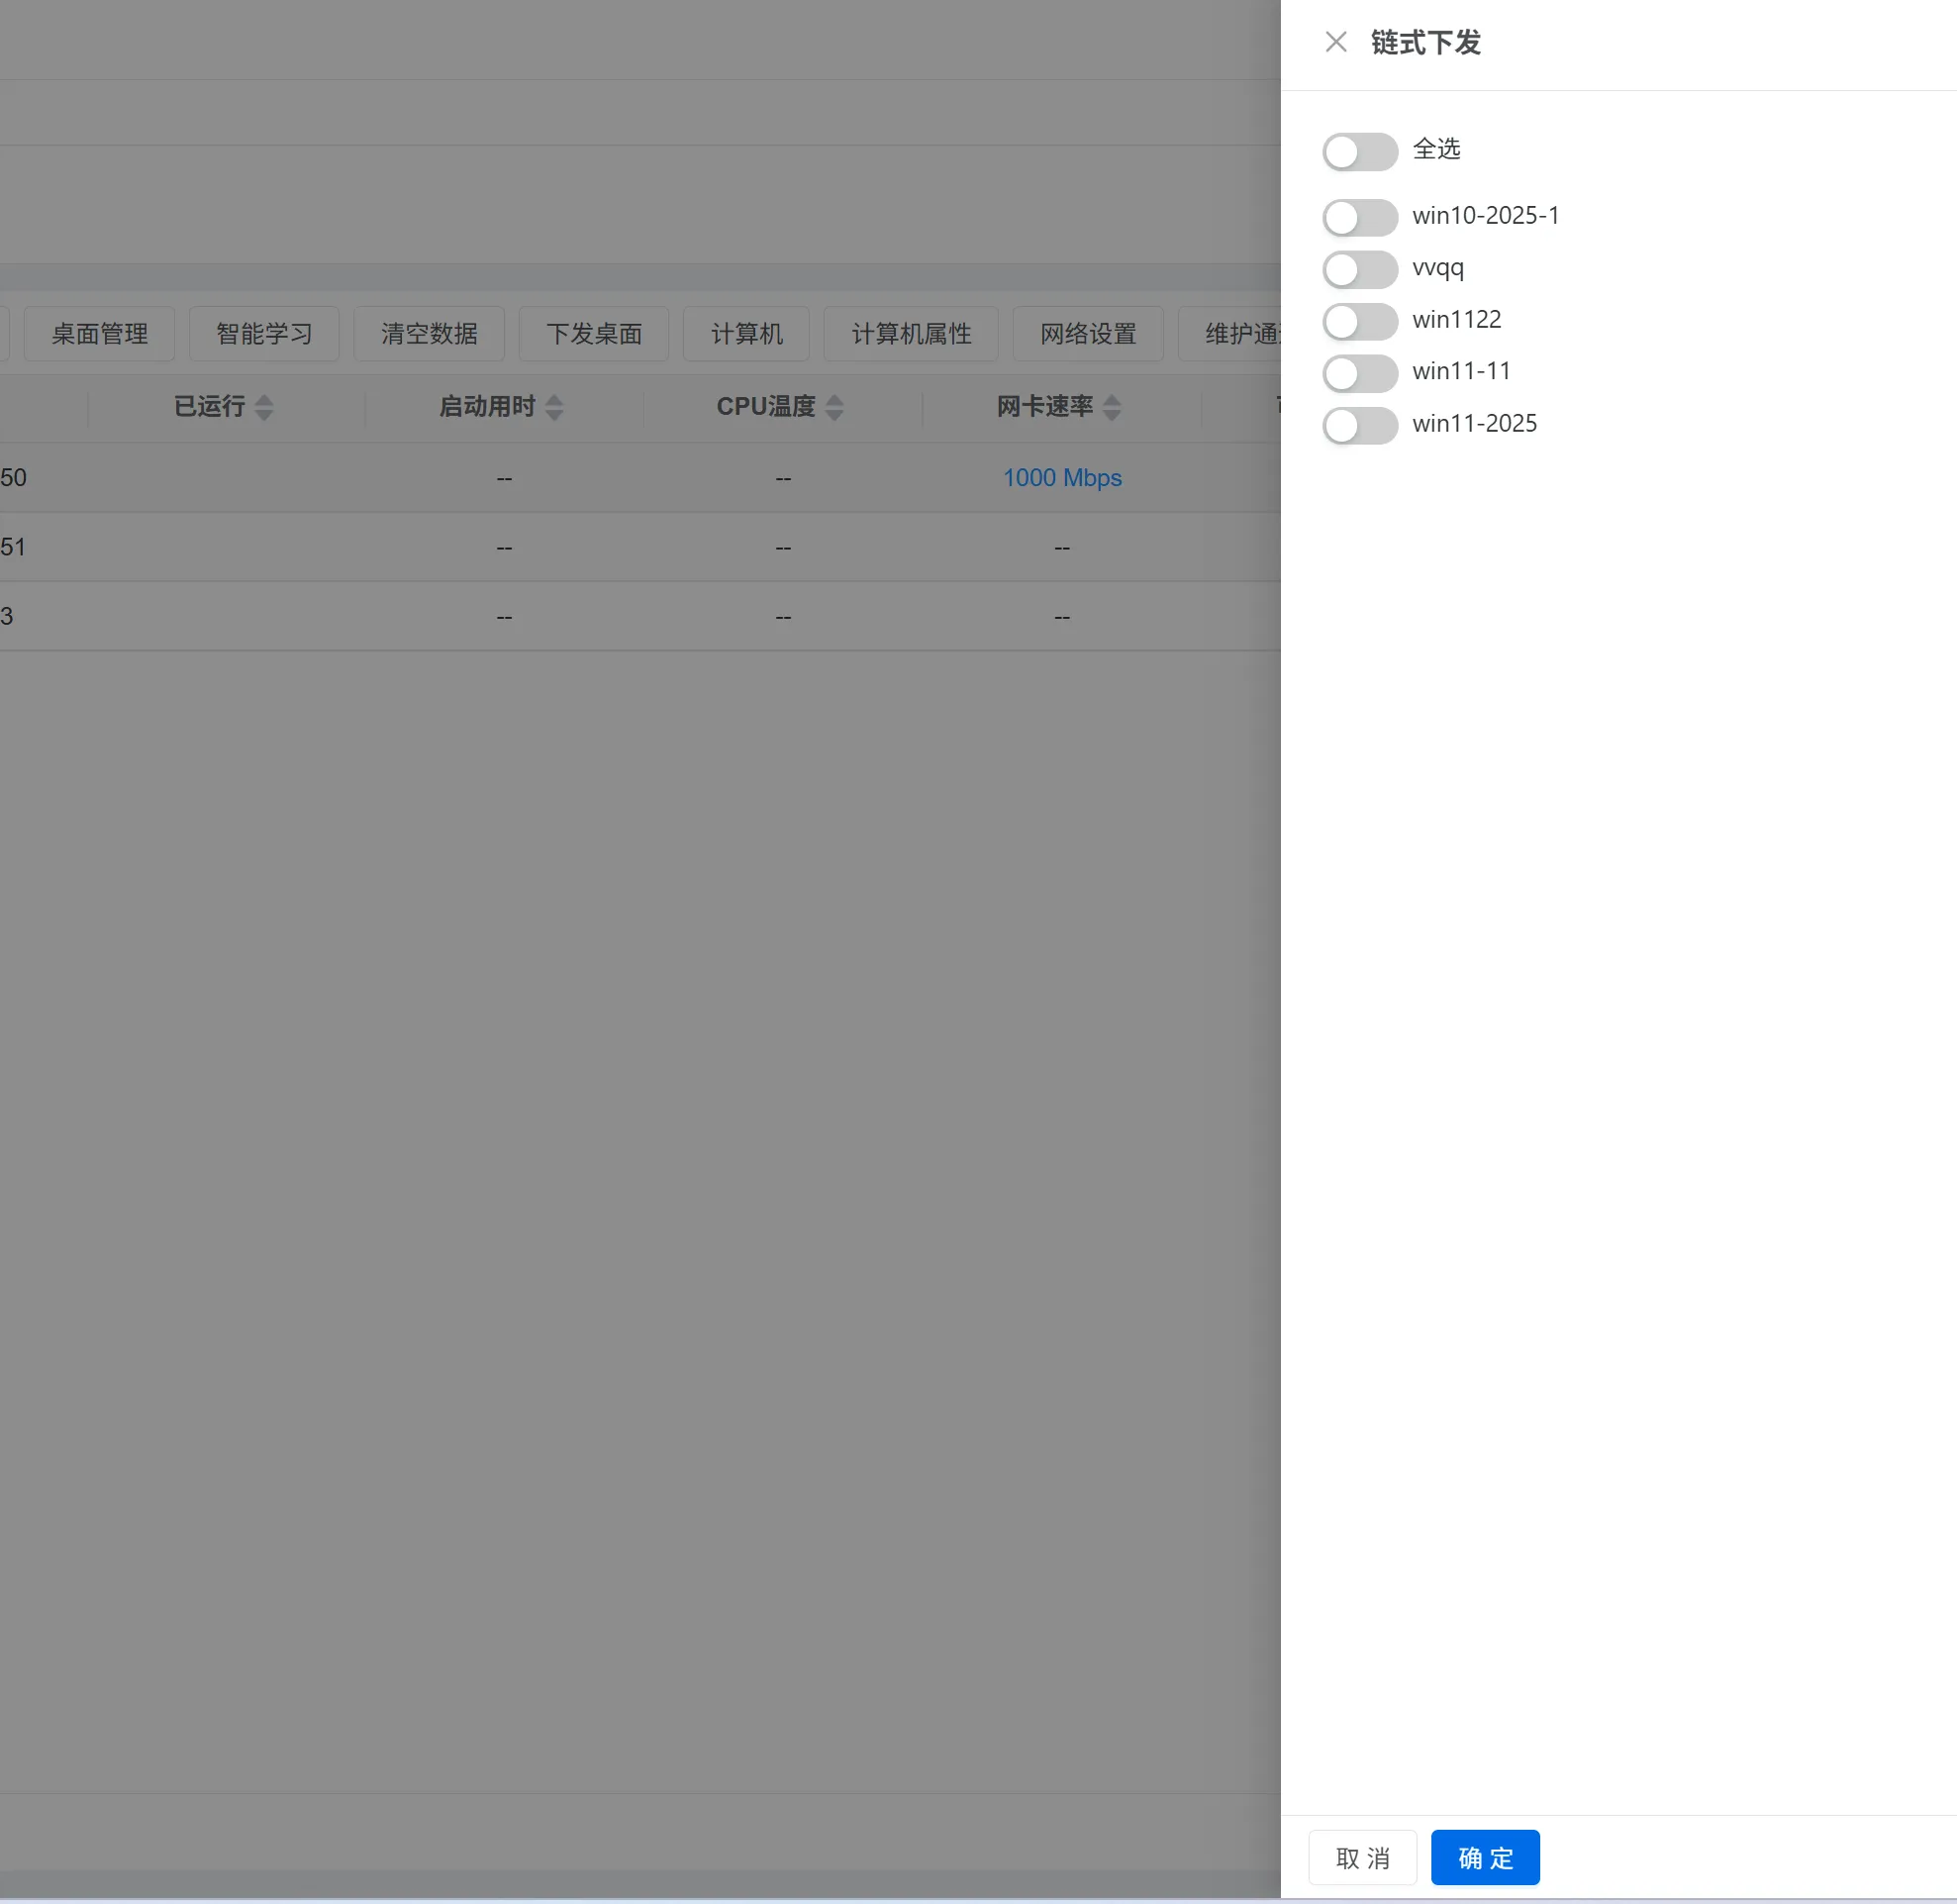Click the 确定 confirm button
Screen dimensions: 1957x1904
[x=1484, y=1857]
